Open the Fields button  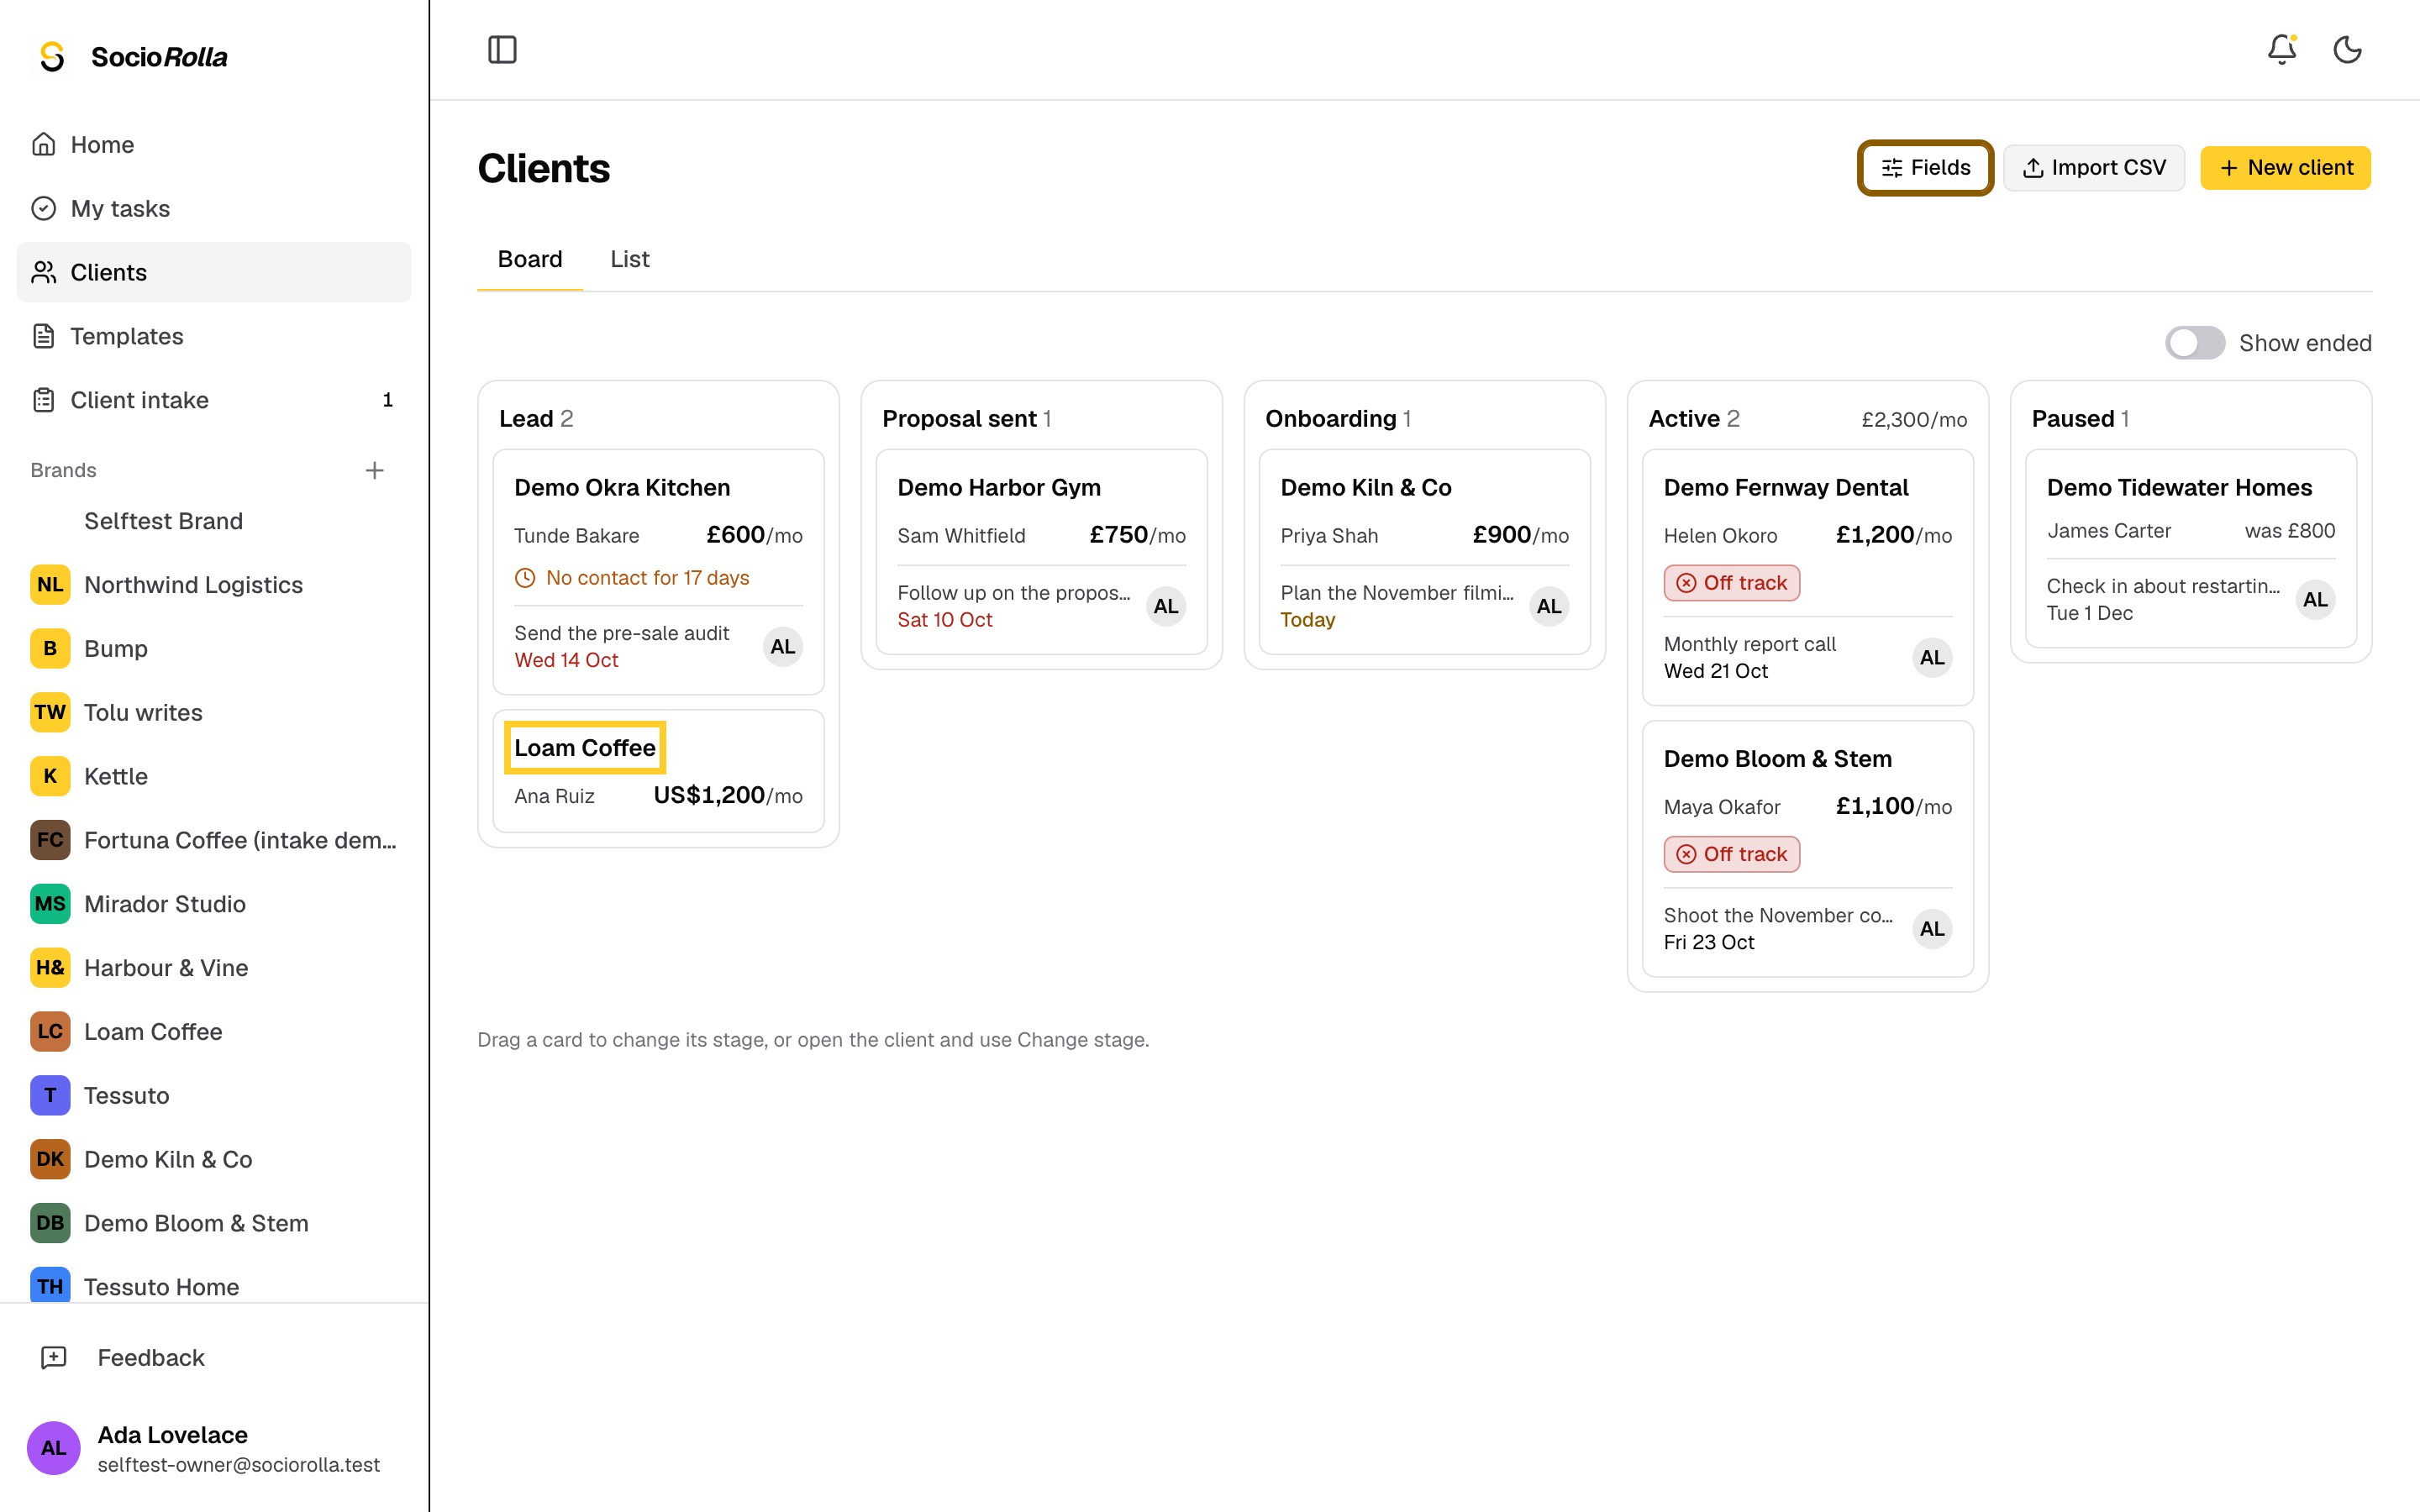click(x=1925, y=168)
